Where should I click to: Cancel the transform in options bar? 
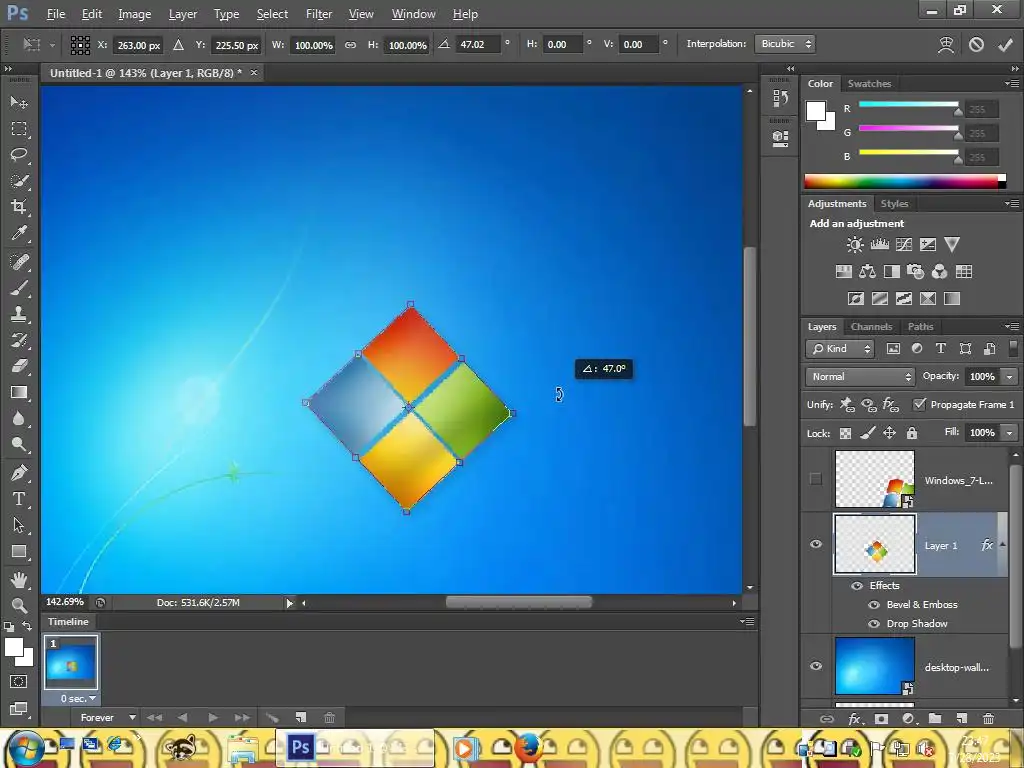click(x=976, y=44)
